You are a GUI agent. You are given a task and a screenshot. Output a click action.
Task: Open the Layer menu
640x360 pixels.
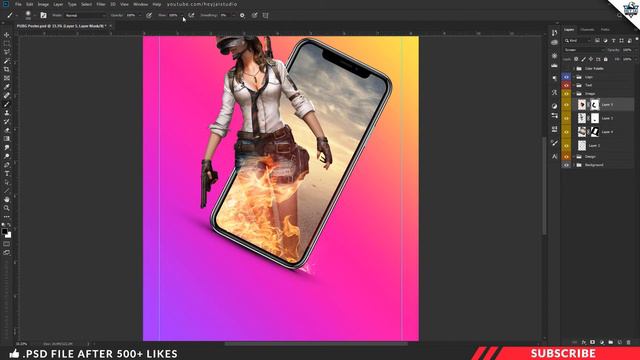58,4
